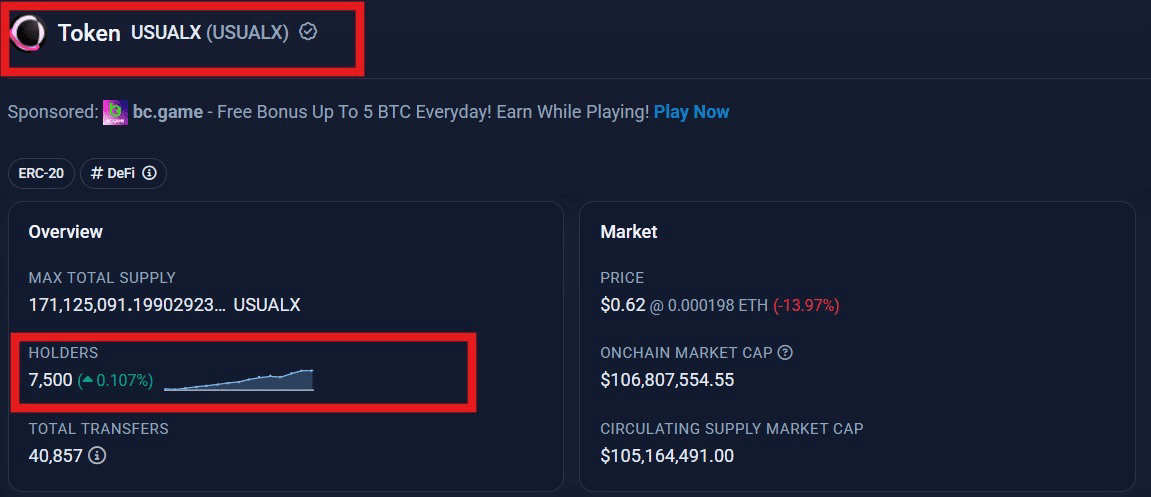Screen dimensions: 1151x497
Task: Click the green up-arrow in Holders row
Action: click(x=87, y=380)
